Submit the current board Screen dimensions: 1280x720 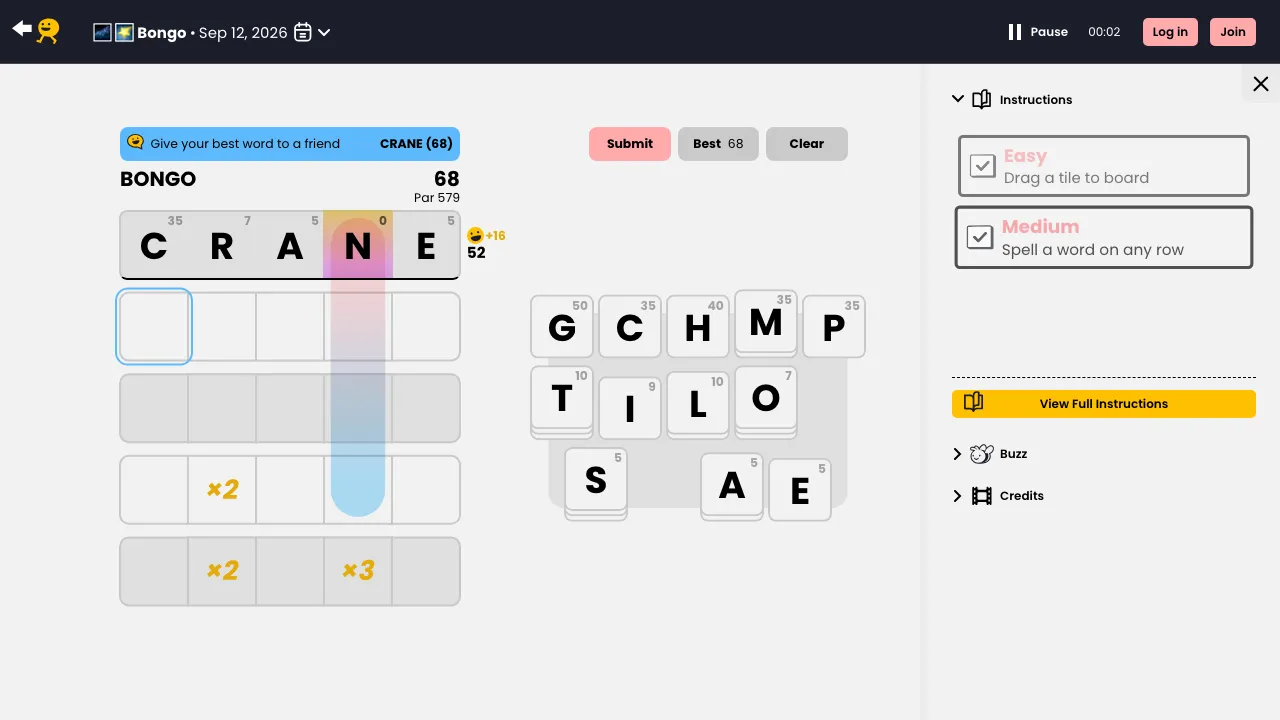(x=630, y=144)
